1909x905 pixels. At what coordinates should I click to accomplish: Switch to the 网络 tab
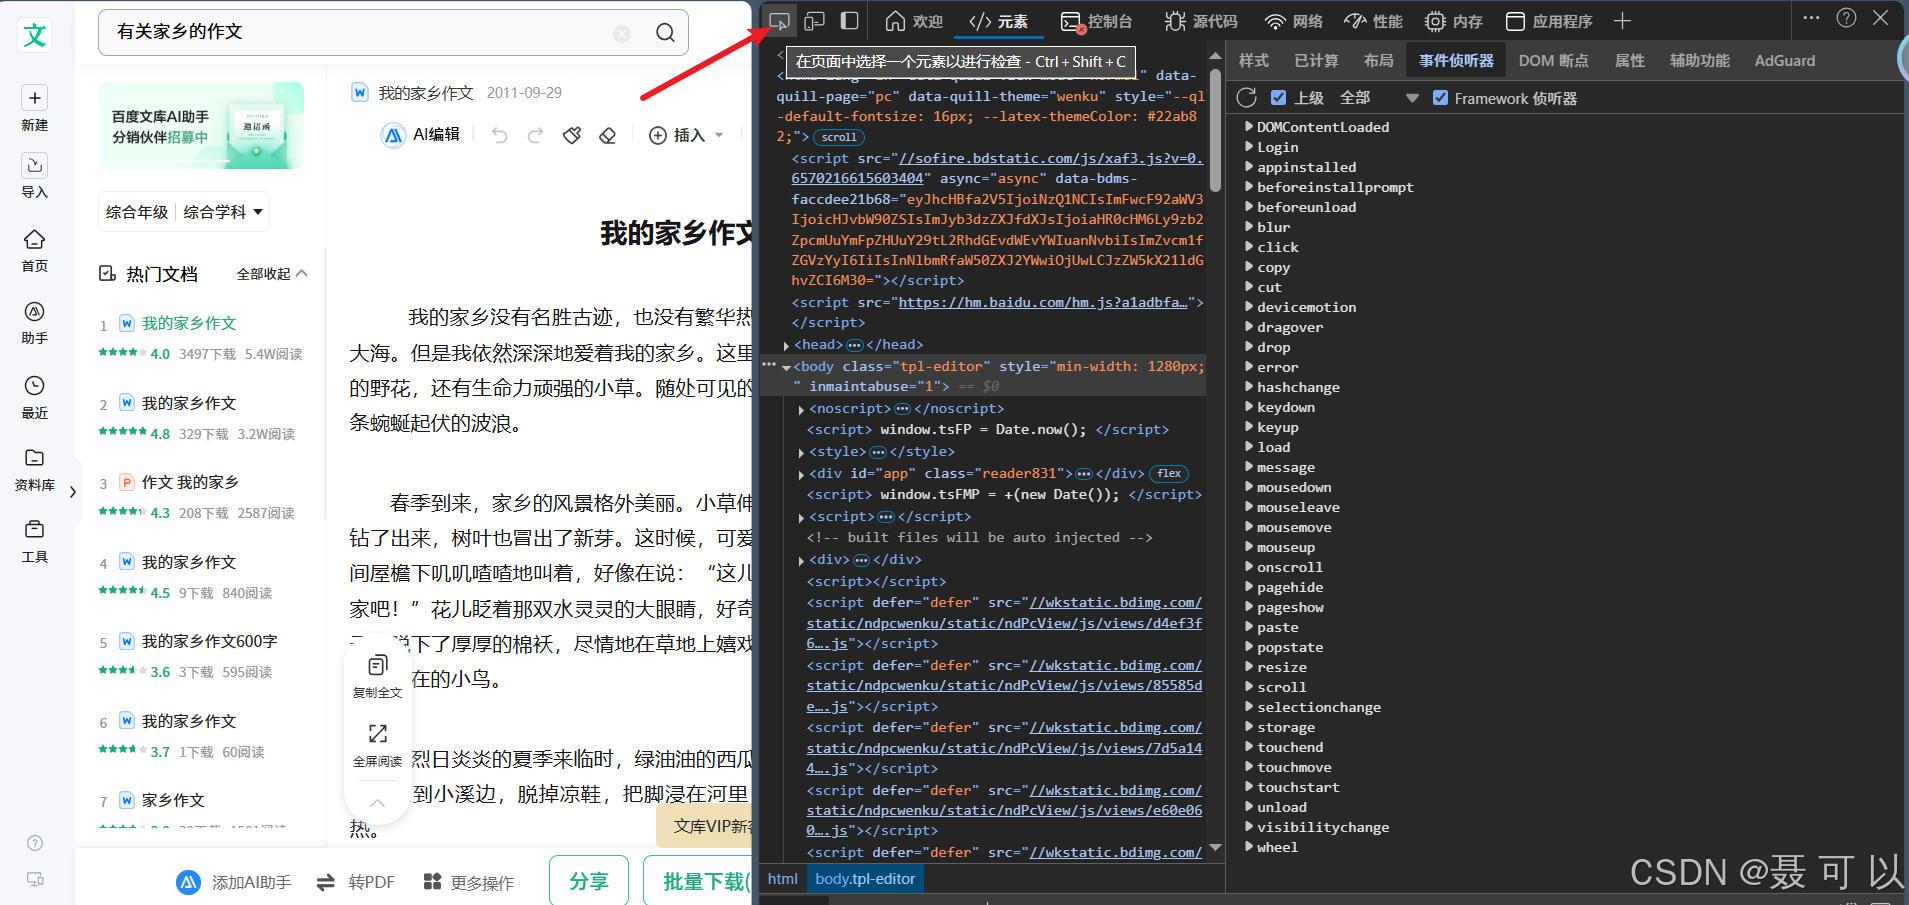pyautogui.click(x=1294, y=21)
